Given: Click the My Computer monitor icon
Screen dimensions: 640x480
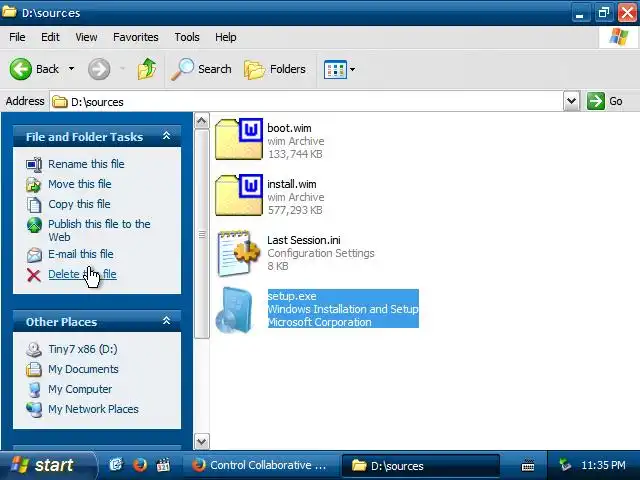Looking at the screenshot, I should click(x=34, y=389).
